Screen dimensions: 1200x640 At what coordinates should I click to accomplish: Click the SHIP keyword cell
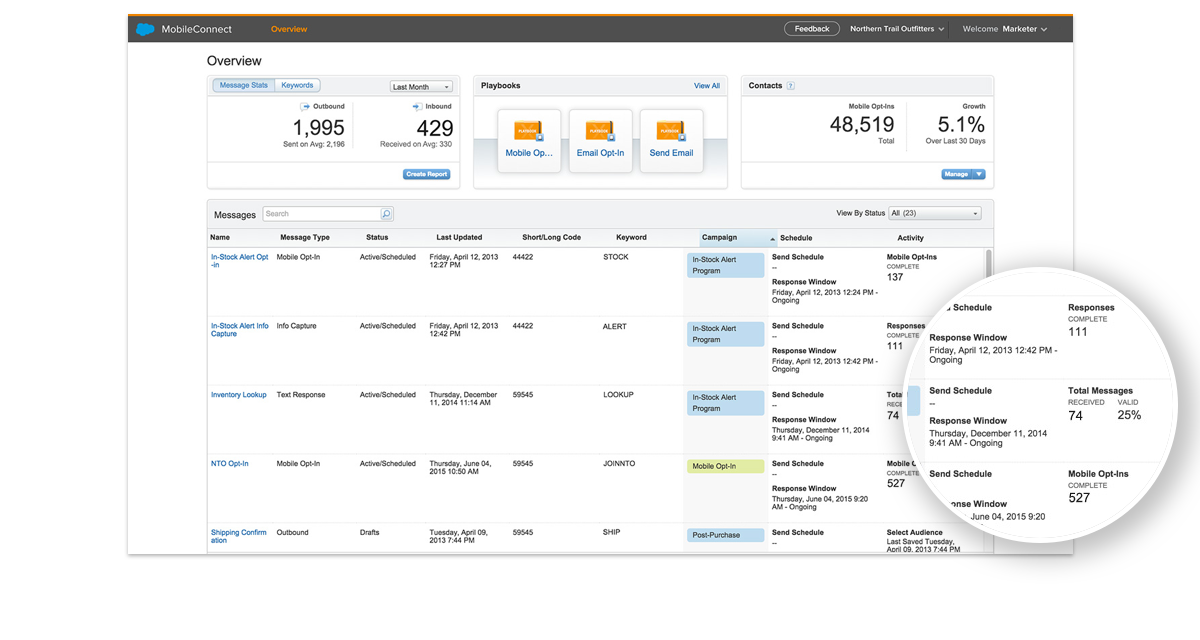point(611,533)
